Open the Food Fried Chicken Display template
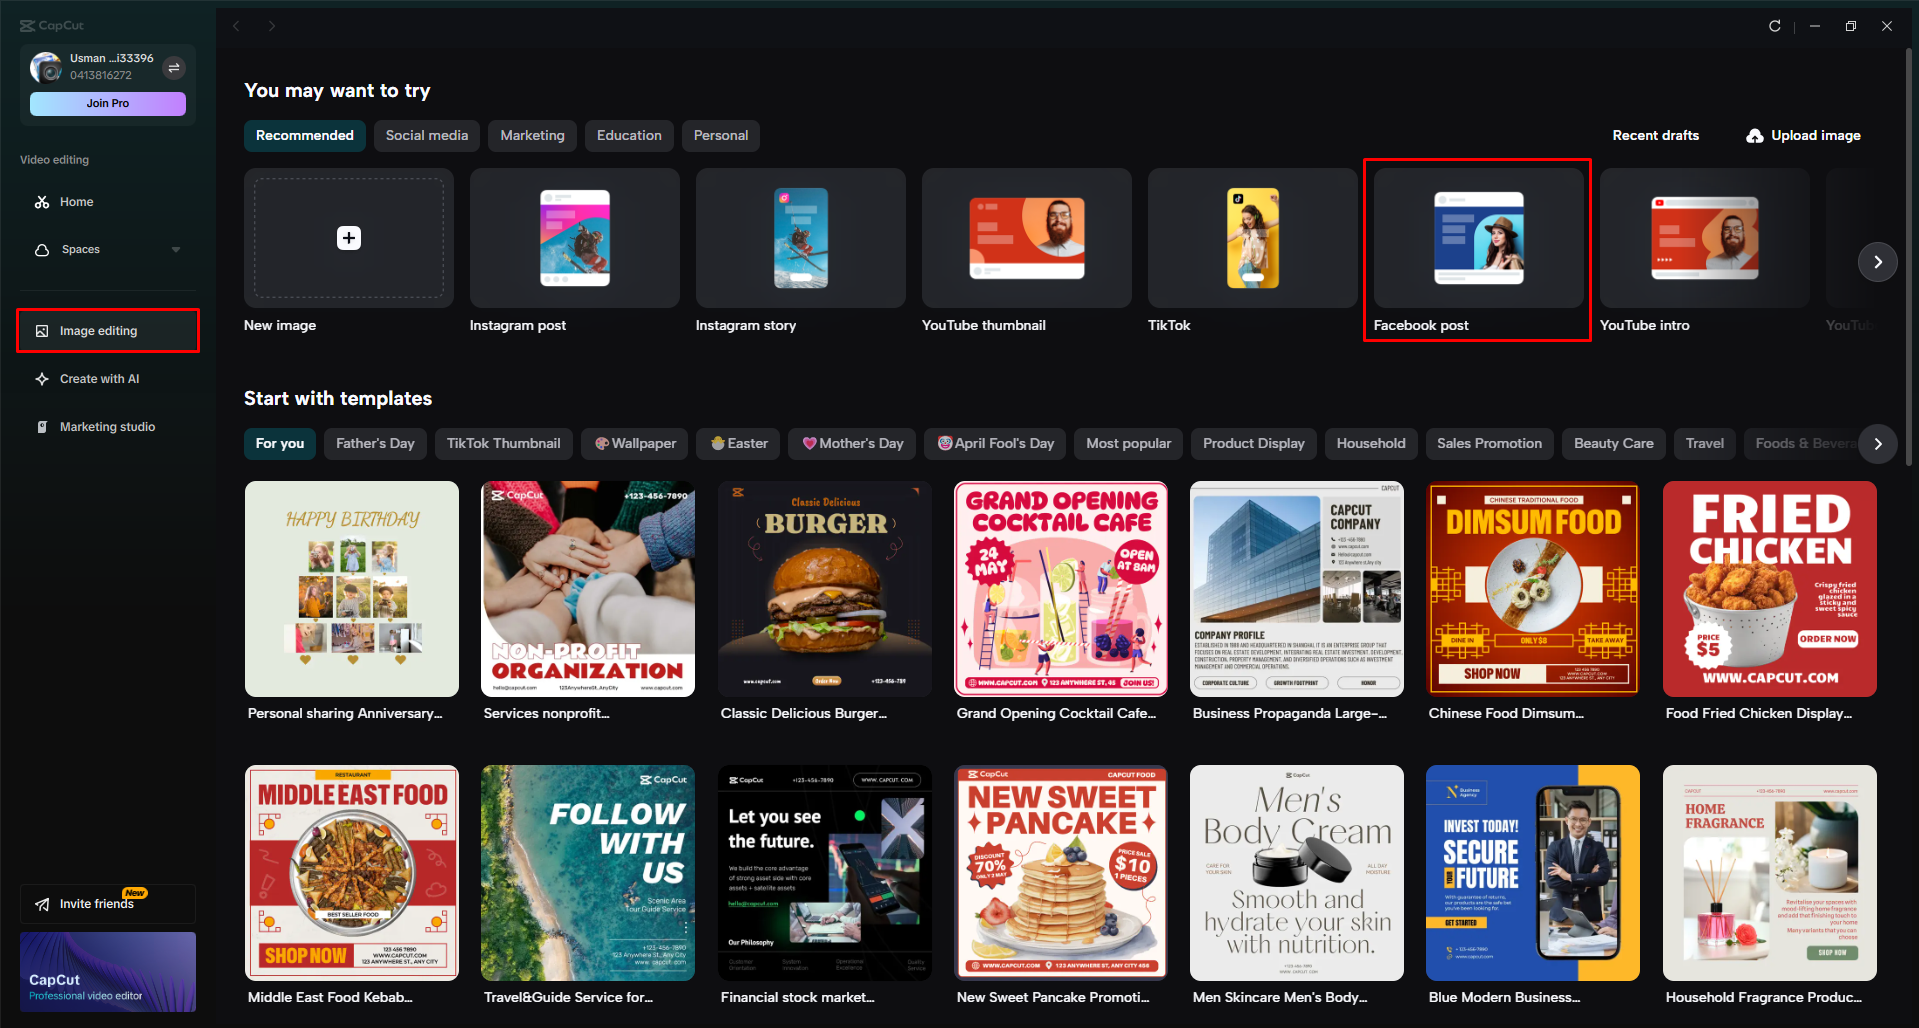1919x1028 pixels. point(1770,589)
